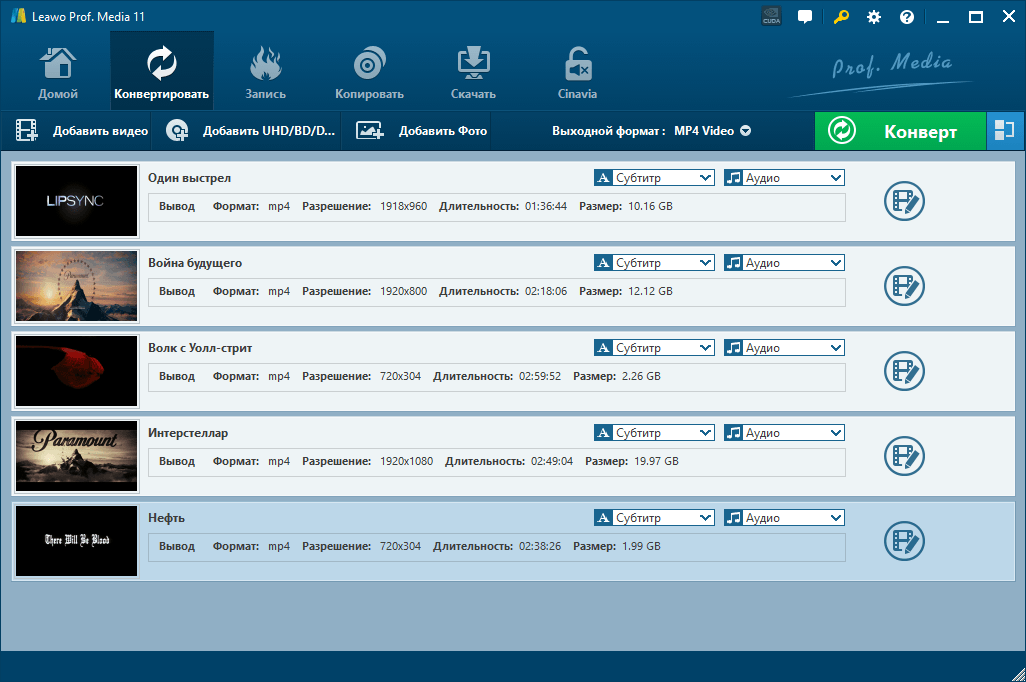Click edit video icon for Интерстеллар
This screenshot has width=1026, height=682.
pyautogui.click(x=904, y=456)
